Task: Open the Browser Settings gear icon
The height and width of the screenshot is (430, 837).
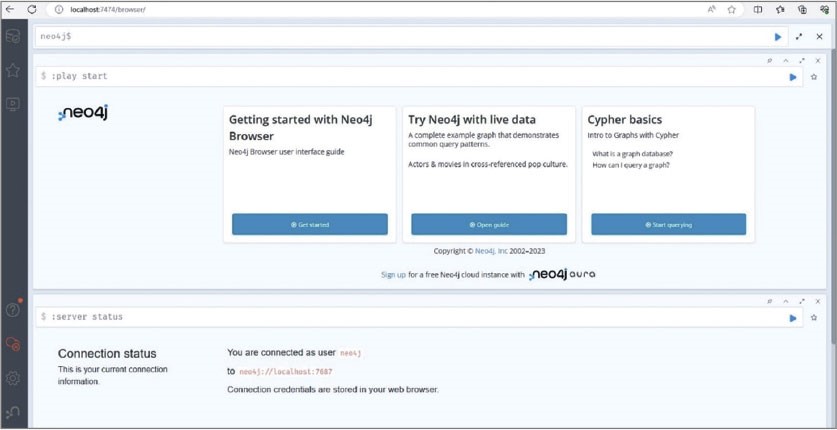Action: (13, 378)
